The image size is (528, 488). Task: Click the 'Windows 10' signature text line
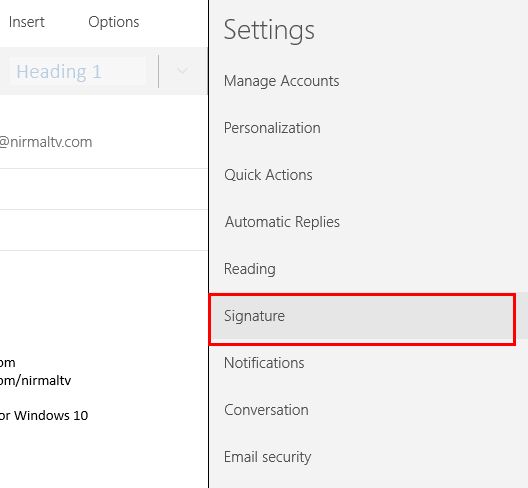coord(44,416)
